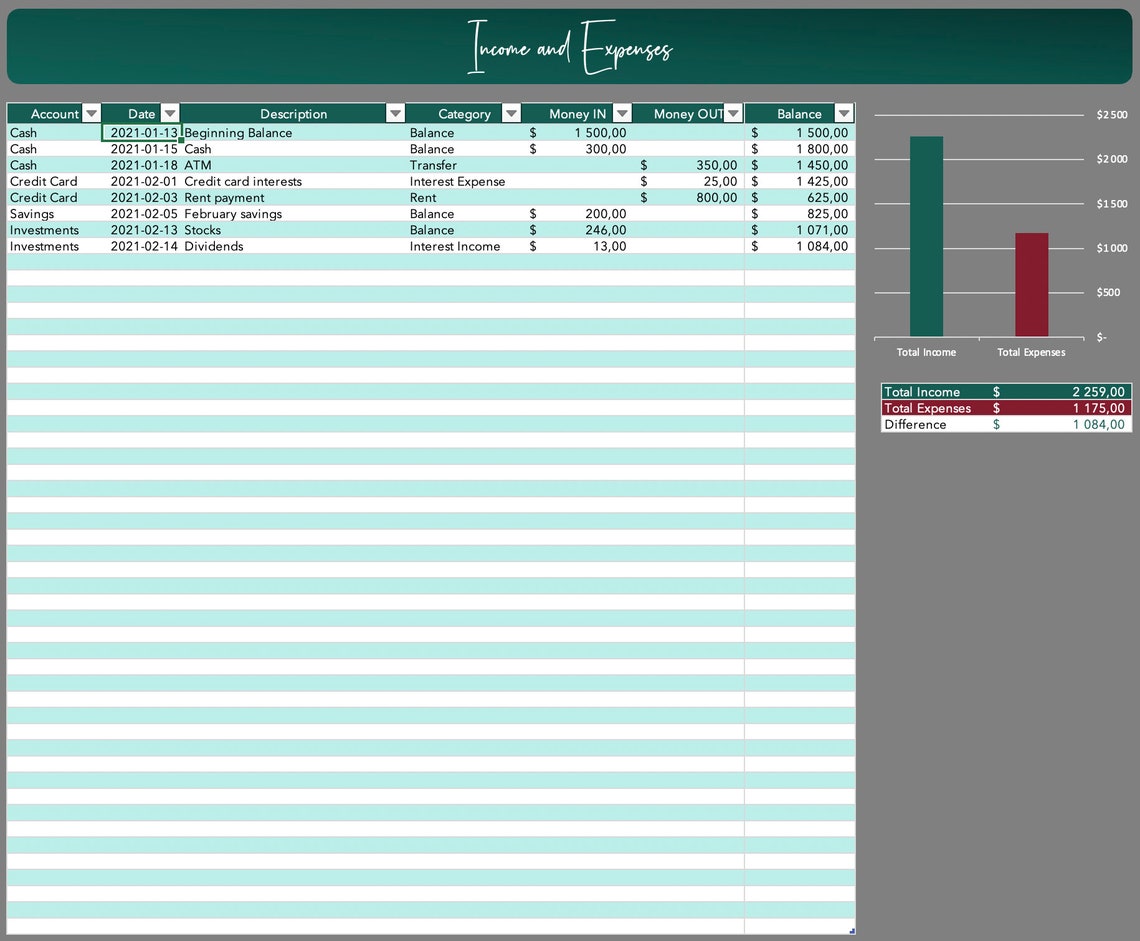Open the Account column filter
This screenshot has width=1140, height=941.
[91, 113]
